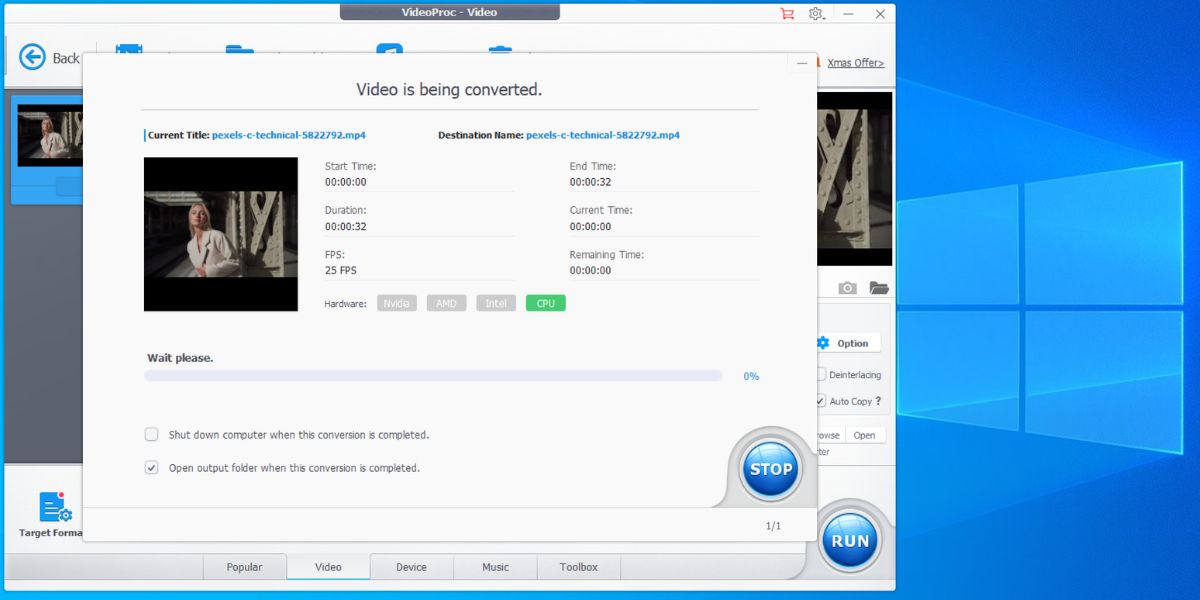Disable the Auto Copy checkbox
This screenshot has width=1200, height=600.
click(x=822, y=401)
